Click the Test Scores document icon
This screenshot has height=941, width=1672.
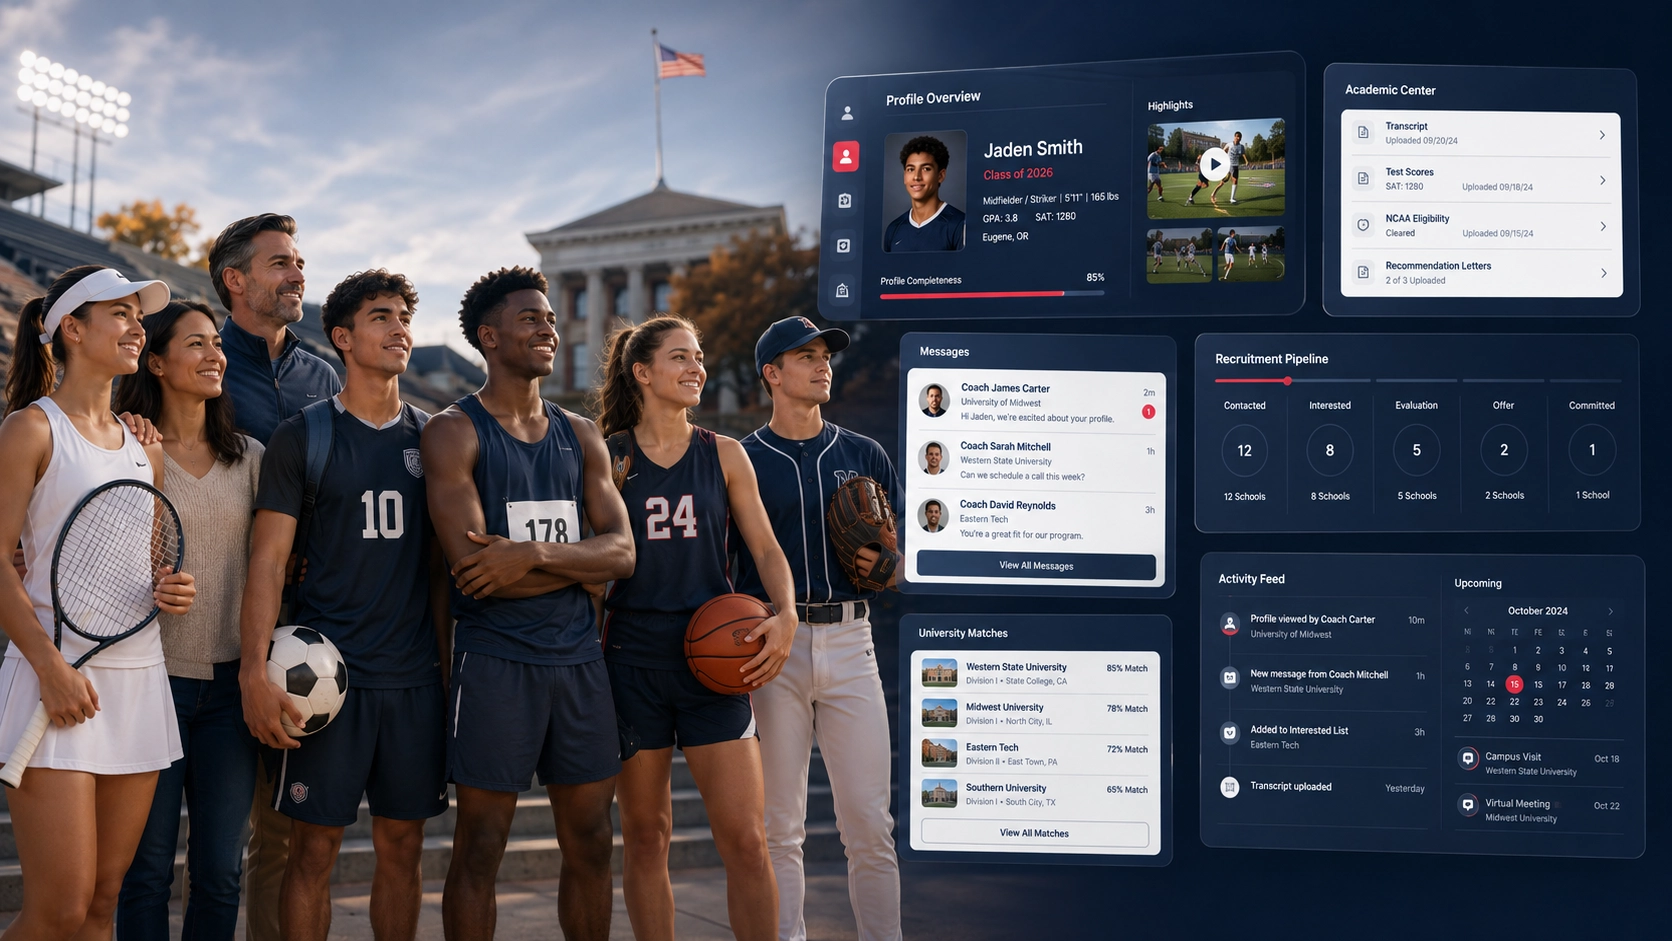coord(1363,178)
